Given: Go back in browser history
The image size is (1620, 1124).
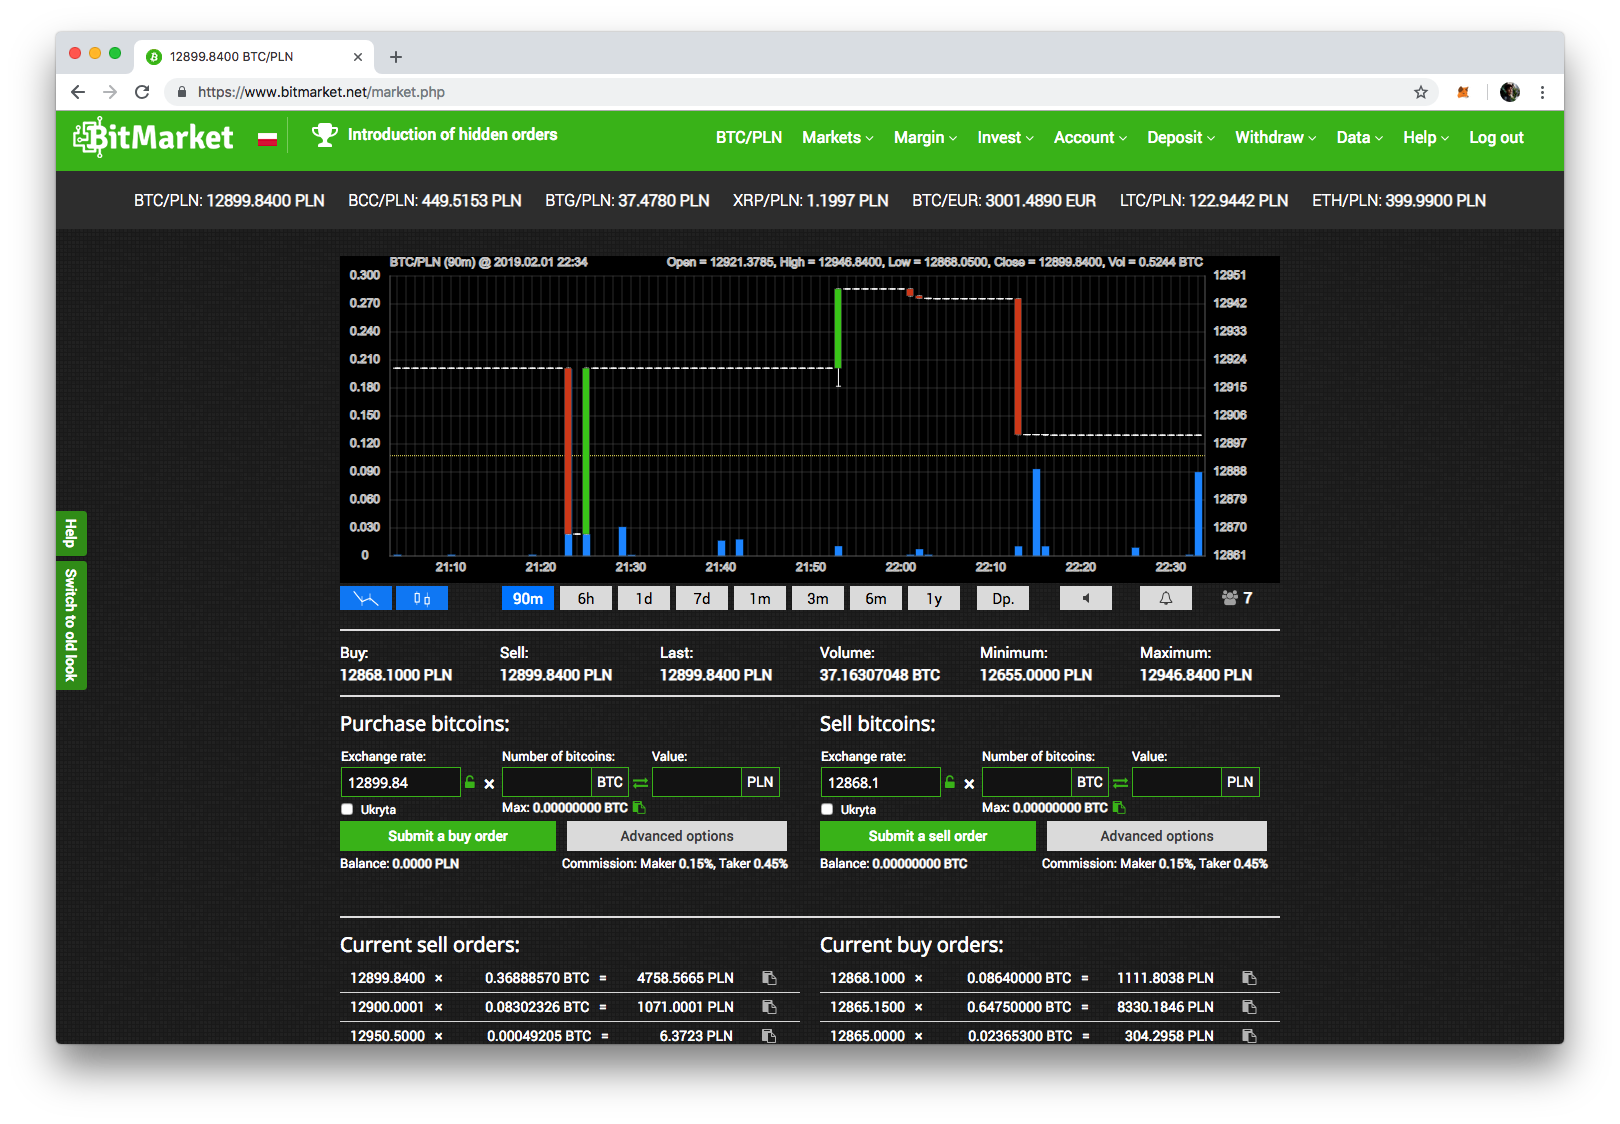Looking at the screenshot, I should (78, 92).
